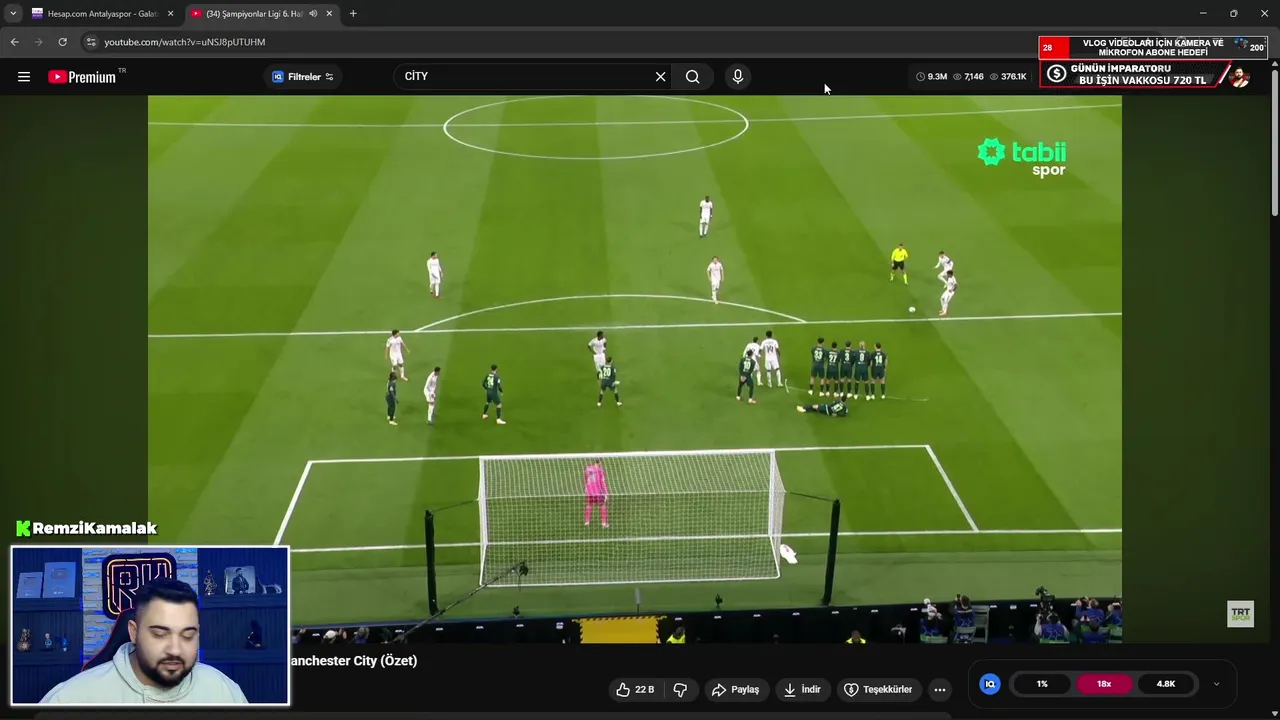The width and height of the screenshot is (1280, 720).
Task: Click the RemziKamalak channel name overlay
Action: (87, 528)
